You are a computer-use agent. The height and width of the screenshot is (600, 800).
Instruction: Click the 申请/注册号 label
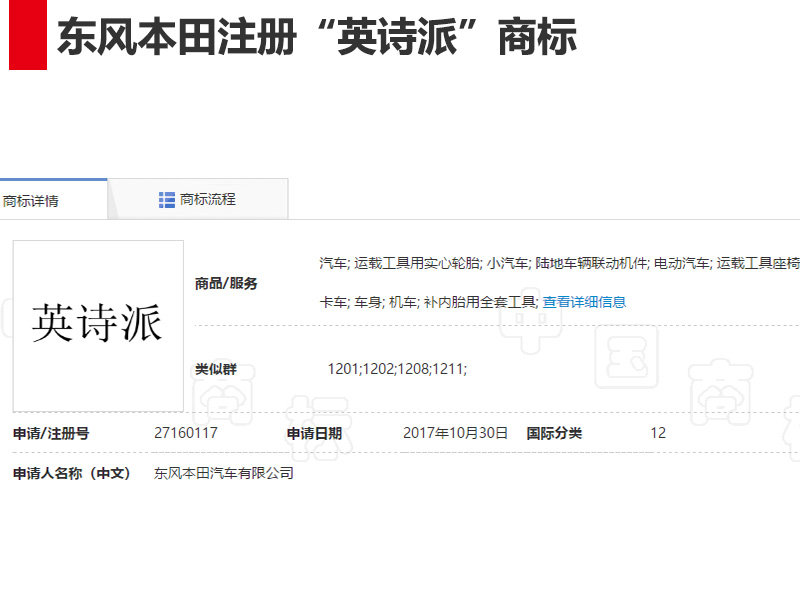click(51, 434)
